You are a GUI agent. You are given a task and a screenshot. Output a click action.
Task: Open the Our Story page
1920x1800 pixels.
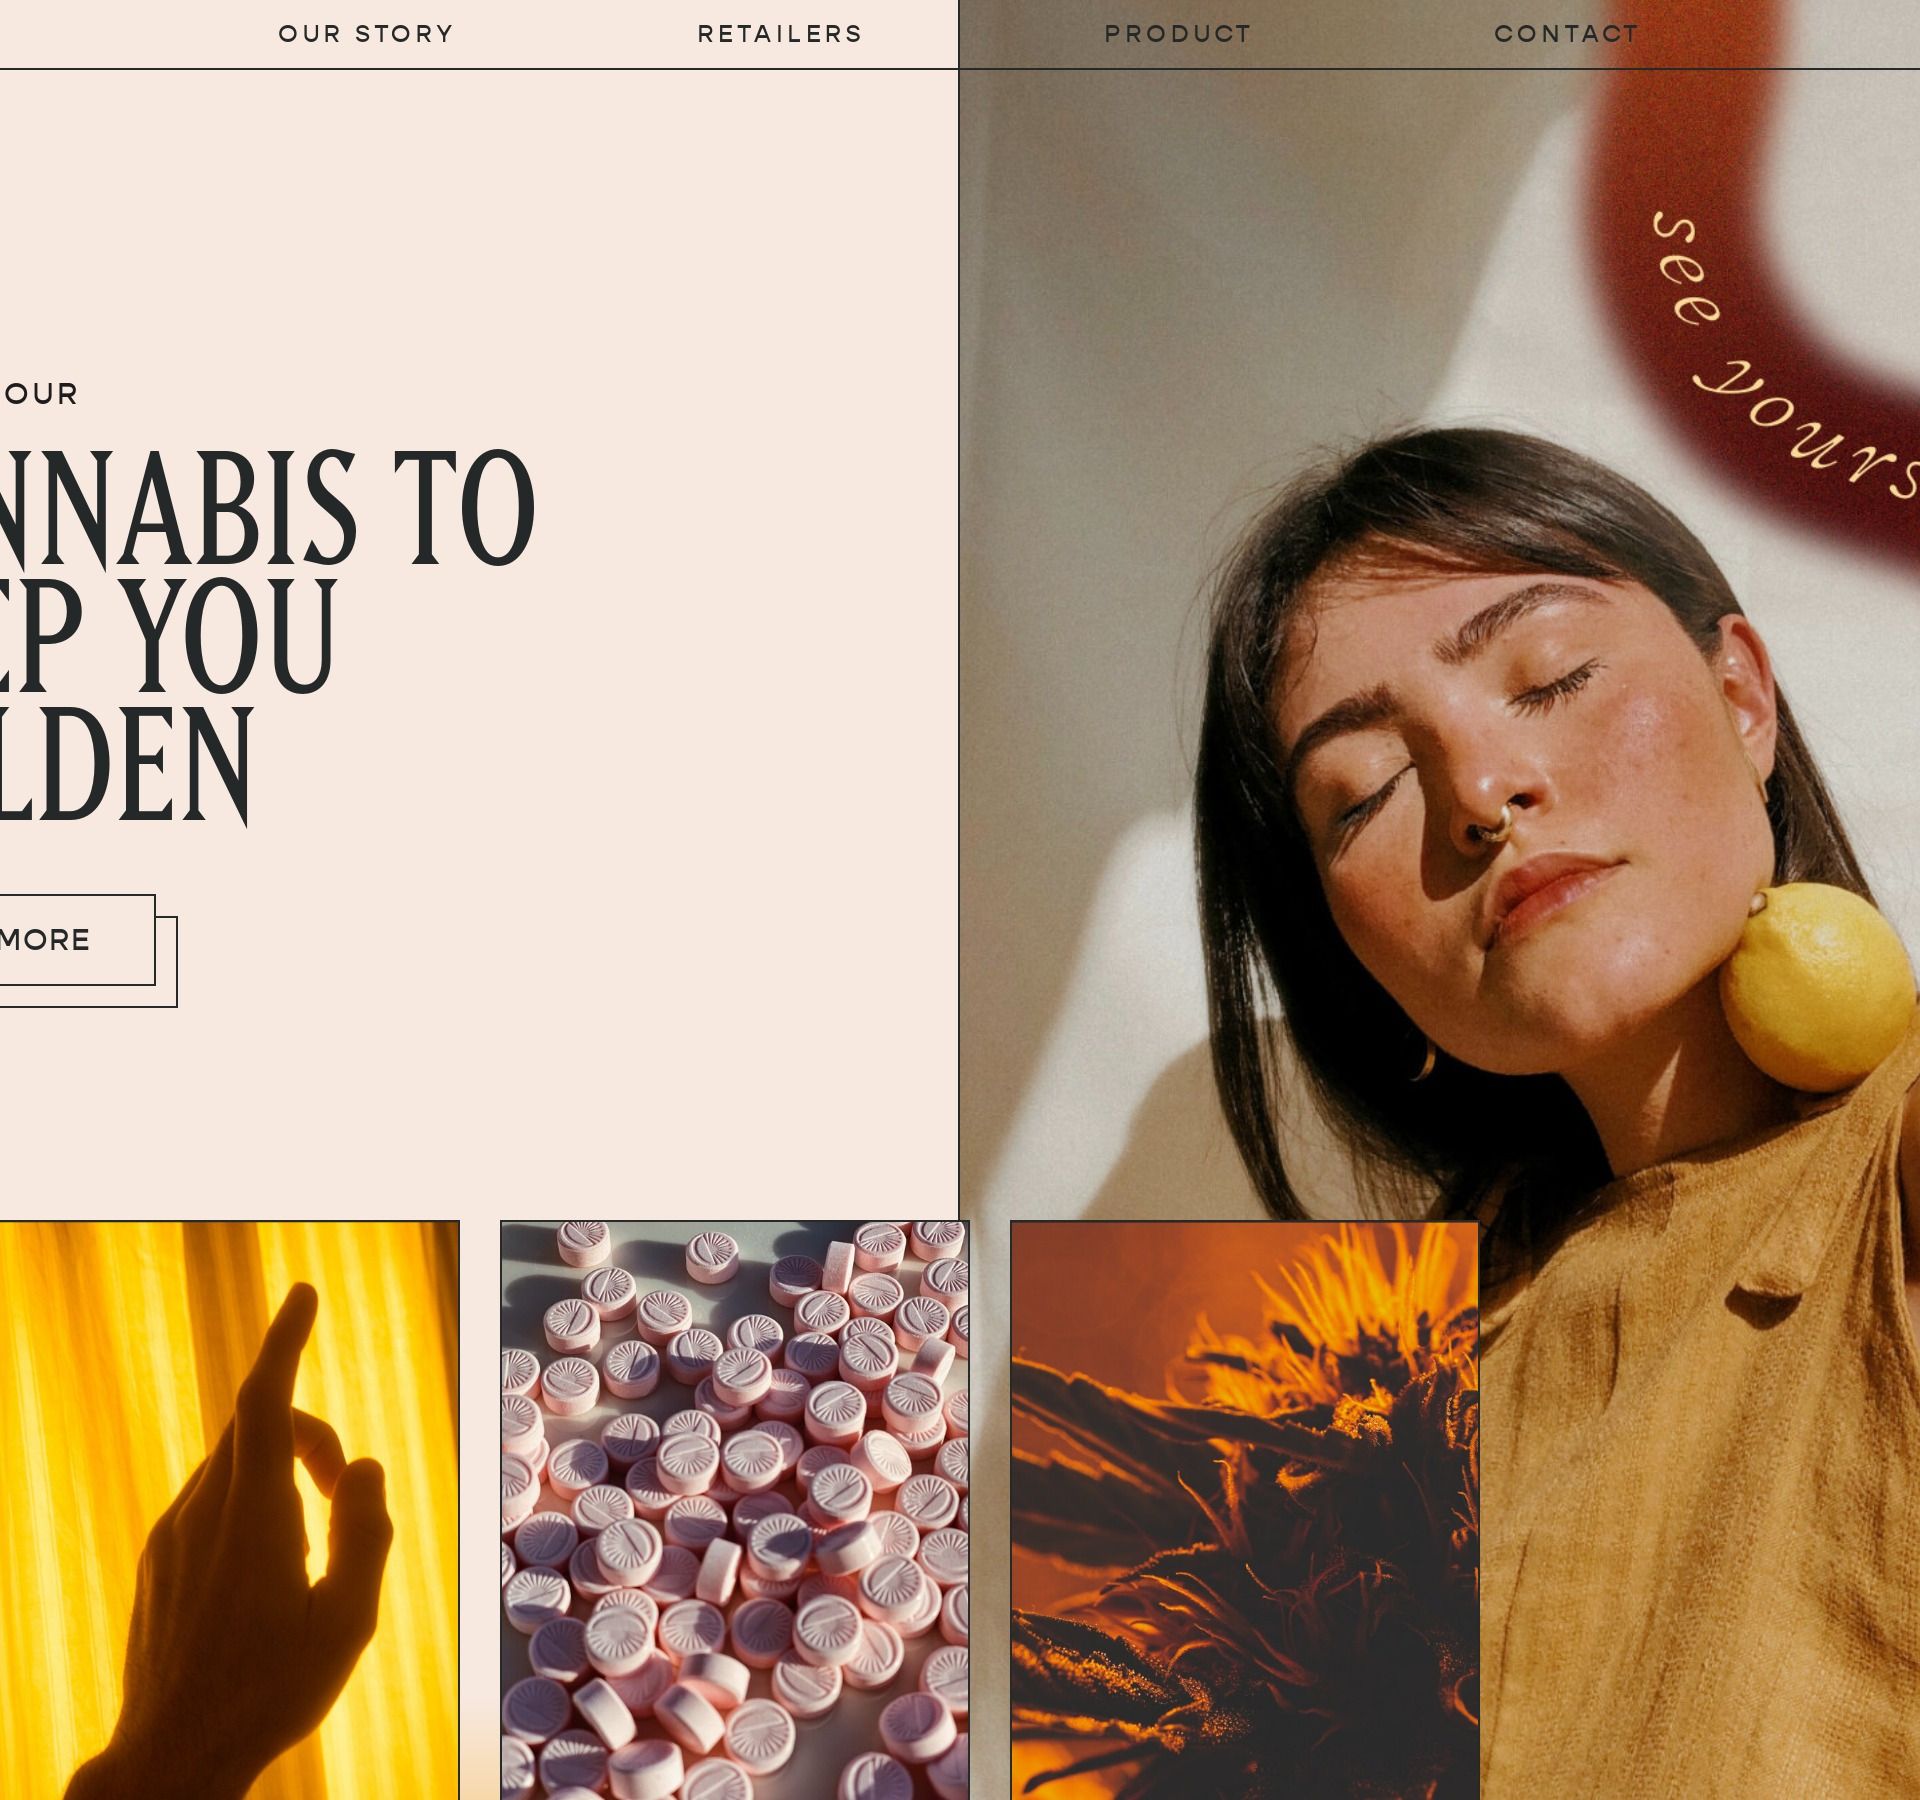coord(366,34)
